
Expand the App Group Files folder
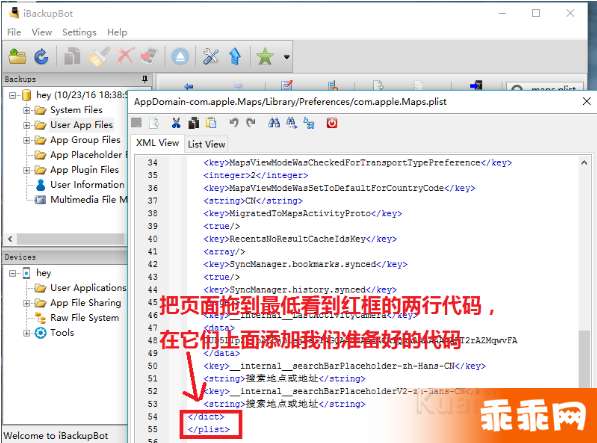pyautogui.click(x=26, y=140)
